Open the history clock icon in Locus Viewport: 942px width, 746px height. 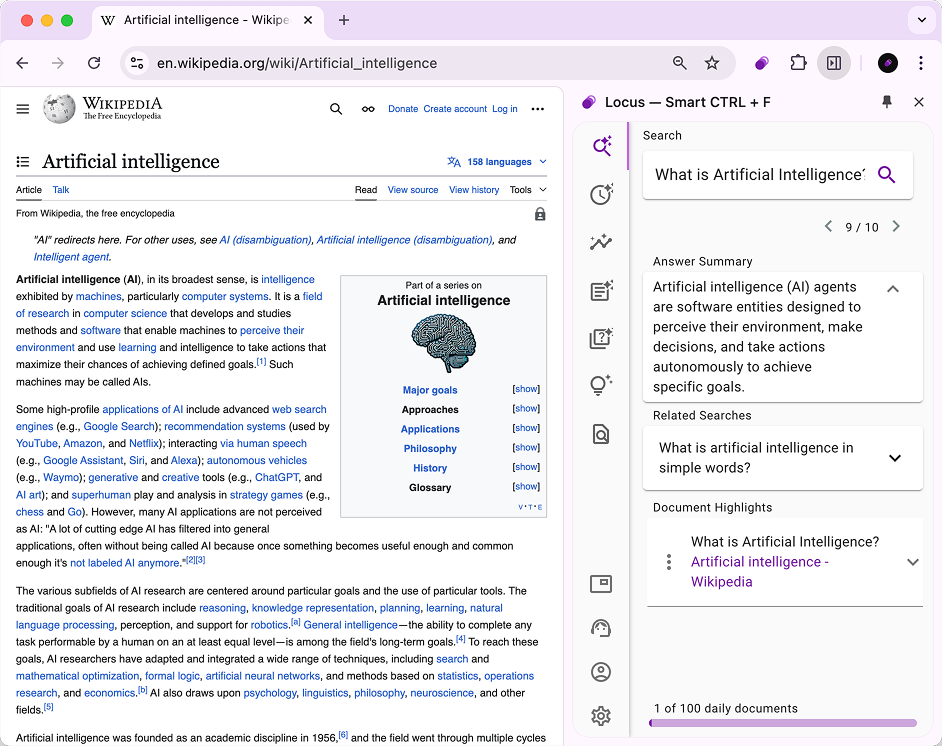coord(601,195)
